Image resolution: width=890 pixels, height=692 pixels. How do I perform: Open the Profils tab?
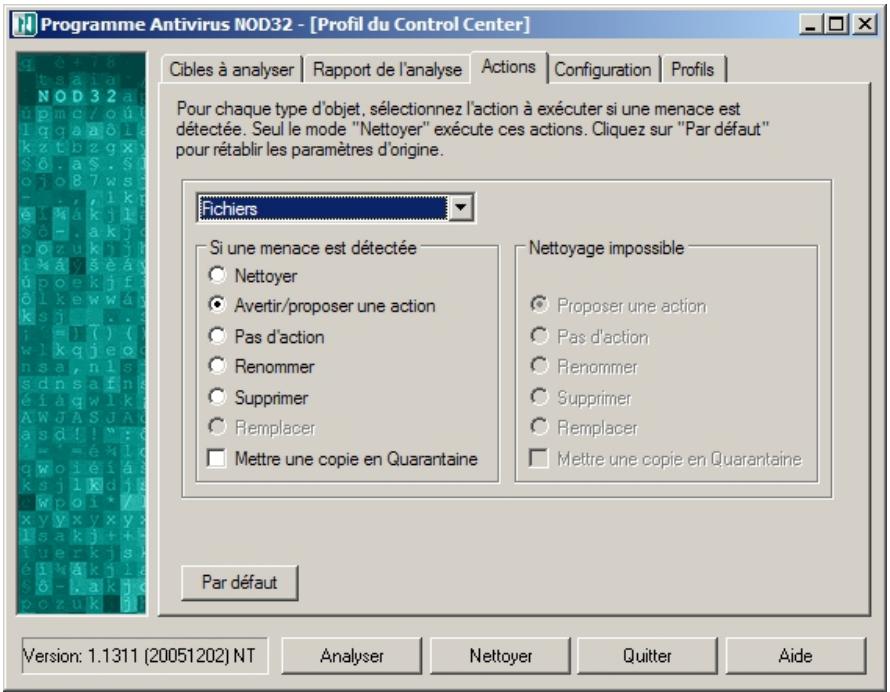click(692, 69)
